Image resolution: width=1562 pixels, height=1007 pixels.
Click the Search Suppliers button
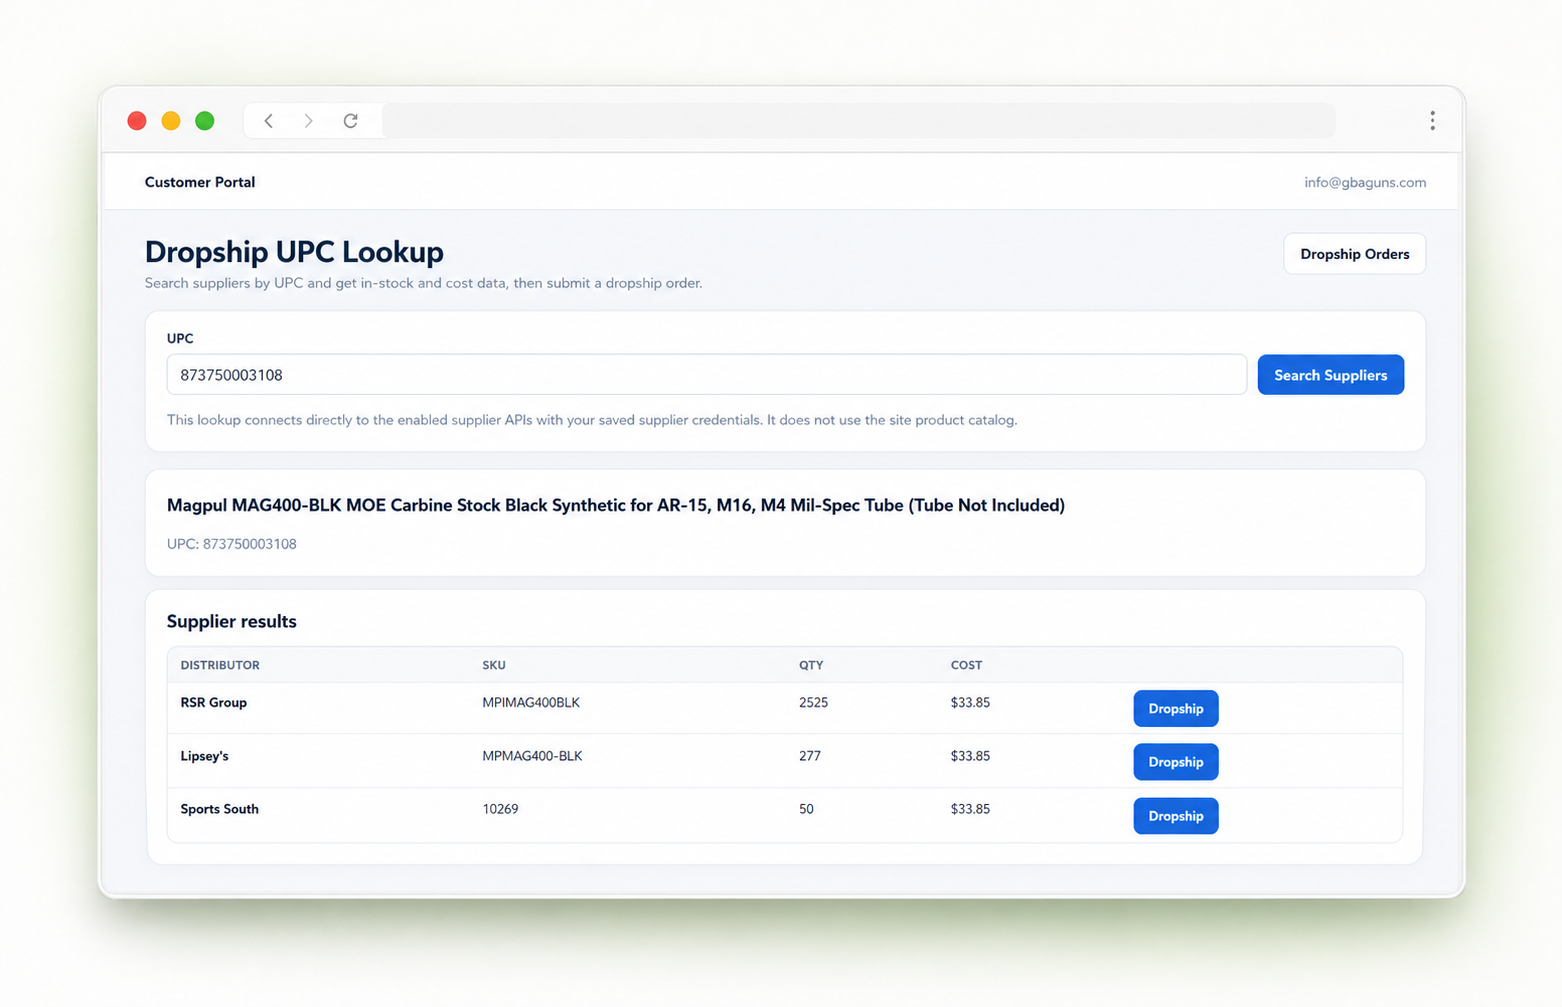(x=1330, y=375)
